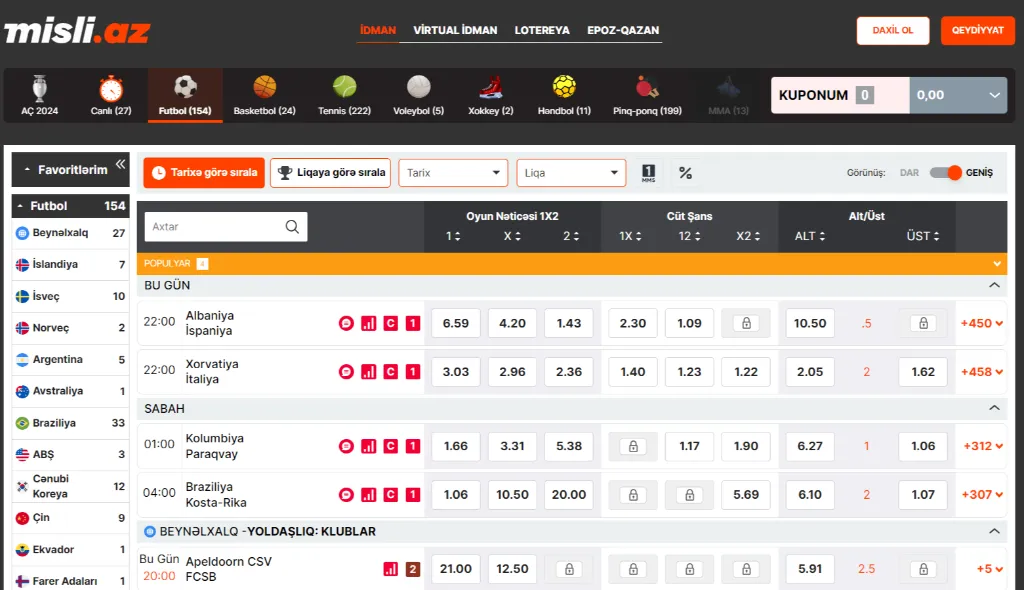Open Argentina 5 in sidebar
1024x590 pixels.
71,359
